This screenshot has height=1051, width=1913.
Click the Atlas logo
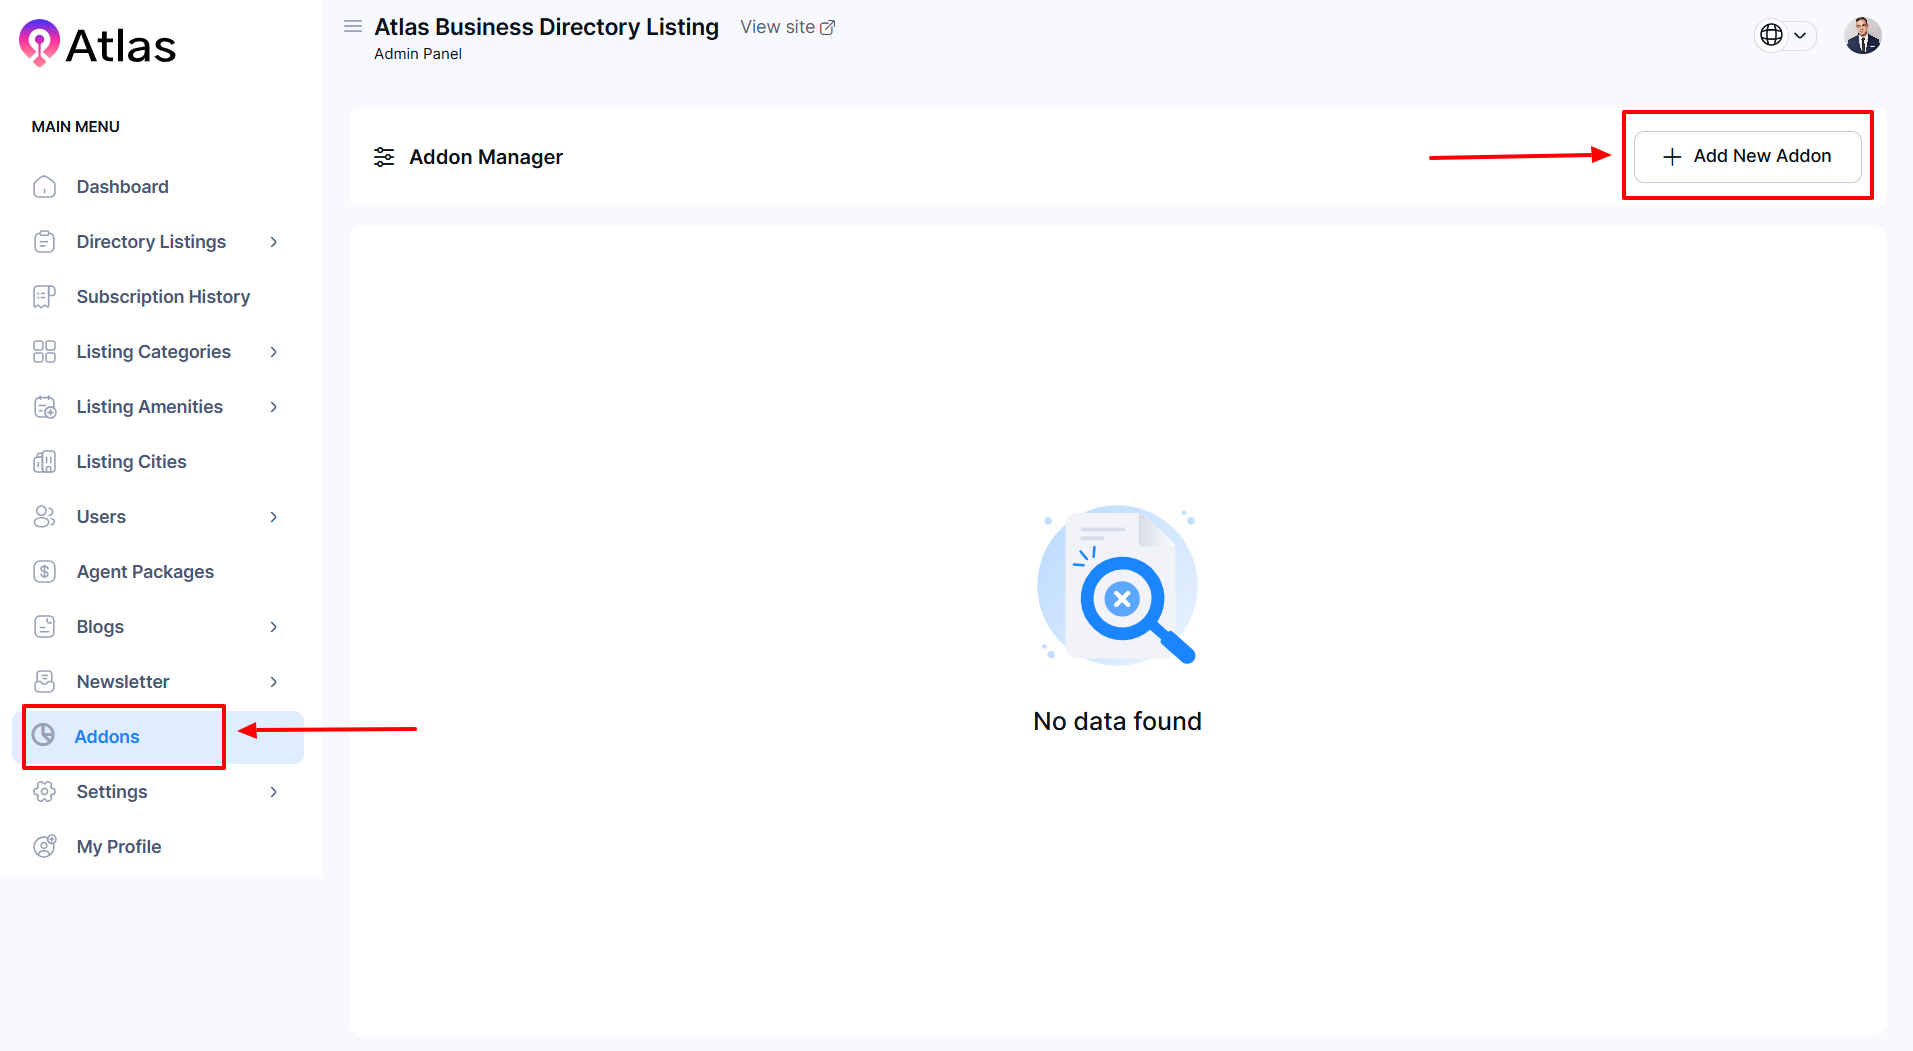pyautogui.click(x=98, y=45)
